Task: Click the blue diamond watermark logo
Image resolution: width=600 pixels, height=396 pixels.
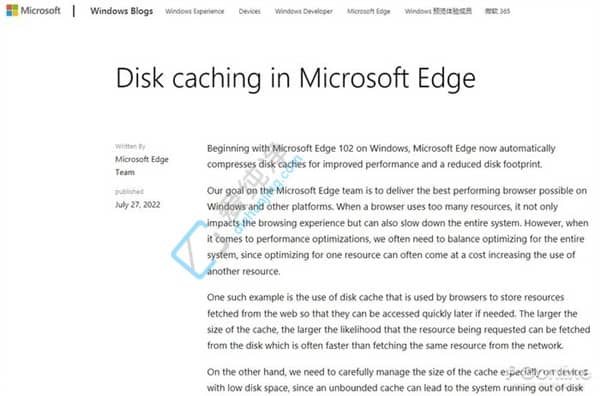Action: 193,249
